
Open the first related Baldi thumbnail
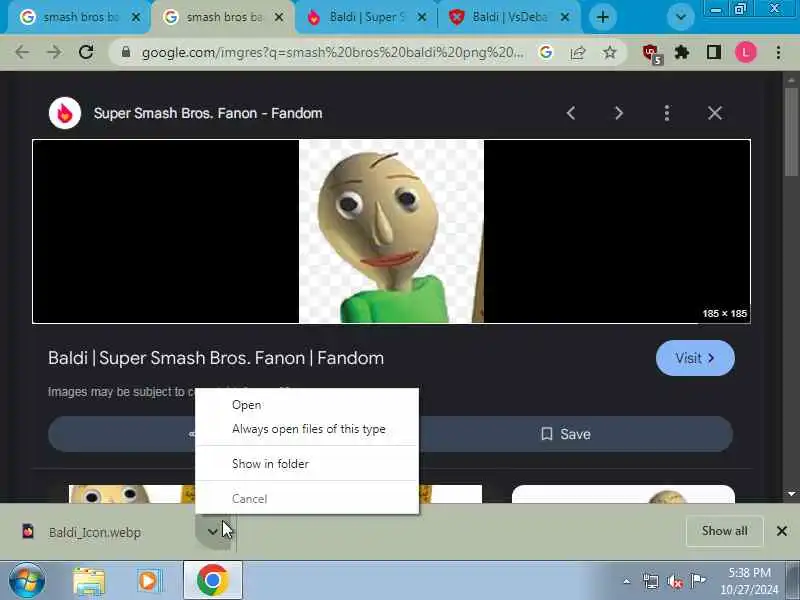[132, 494]
